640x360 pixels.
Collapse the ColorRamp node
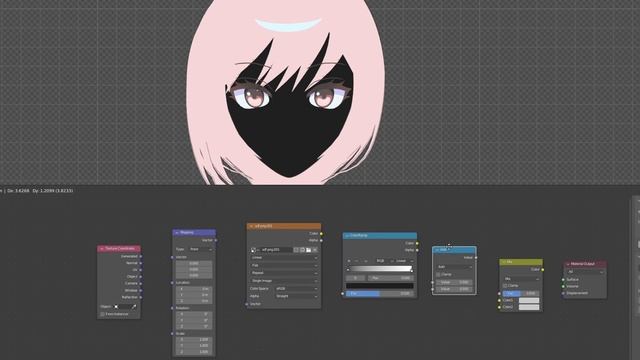[x=347, y=236]
